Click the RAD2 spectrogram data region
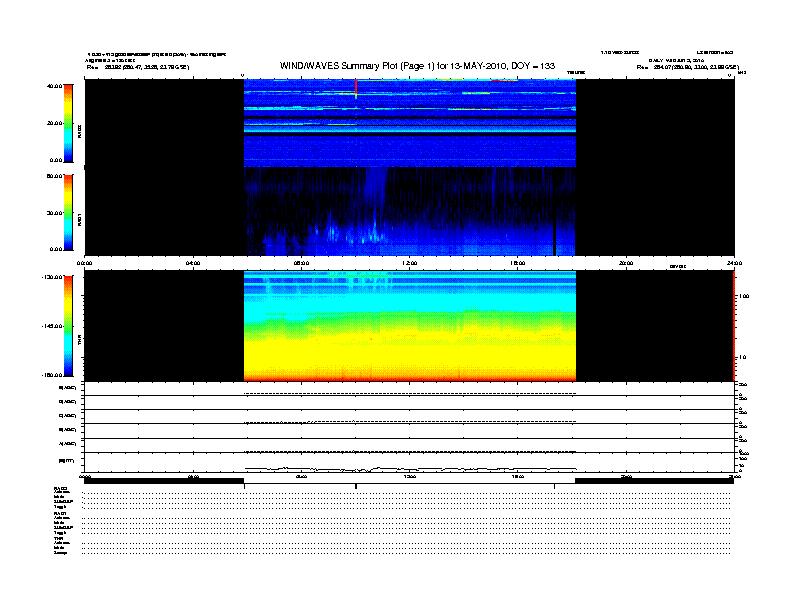Viewport: 792px width, 612px height. pos(410,123)
